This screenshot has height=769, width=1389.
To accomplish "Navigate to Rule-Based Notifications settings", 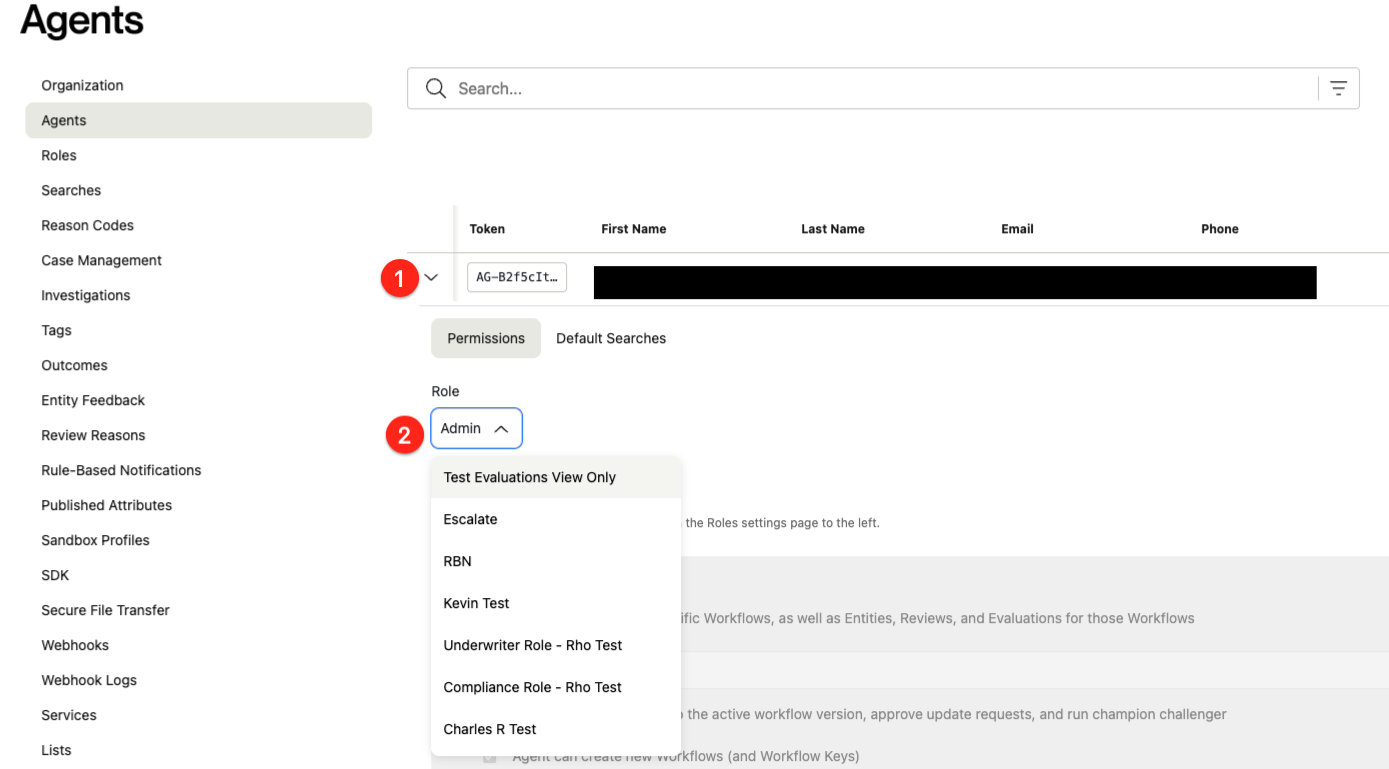I will click(x=121, y=470).
